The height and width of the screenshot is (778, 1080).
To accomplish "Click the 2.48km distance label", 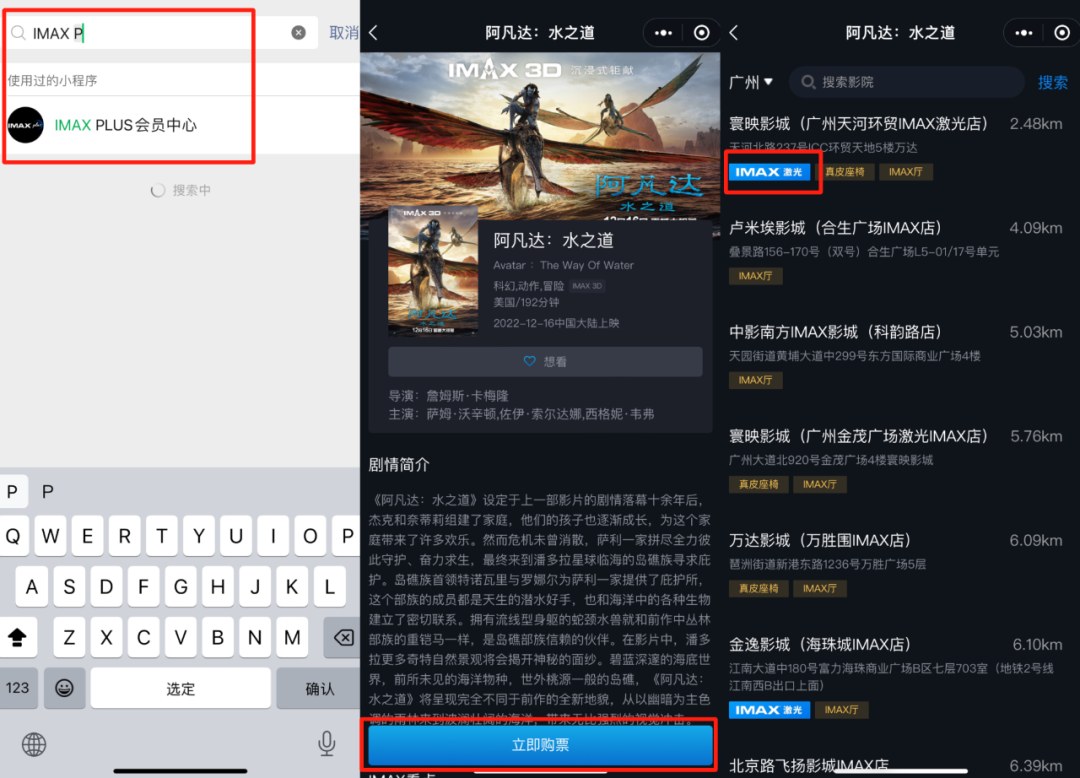I will click(x=1036, y=124).
